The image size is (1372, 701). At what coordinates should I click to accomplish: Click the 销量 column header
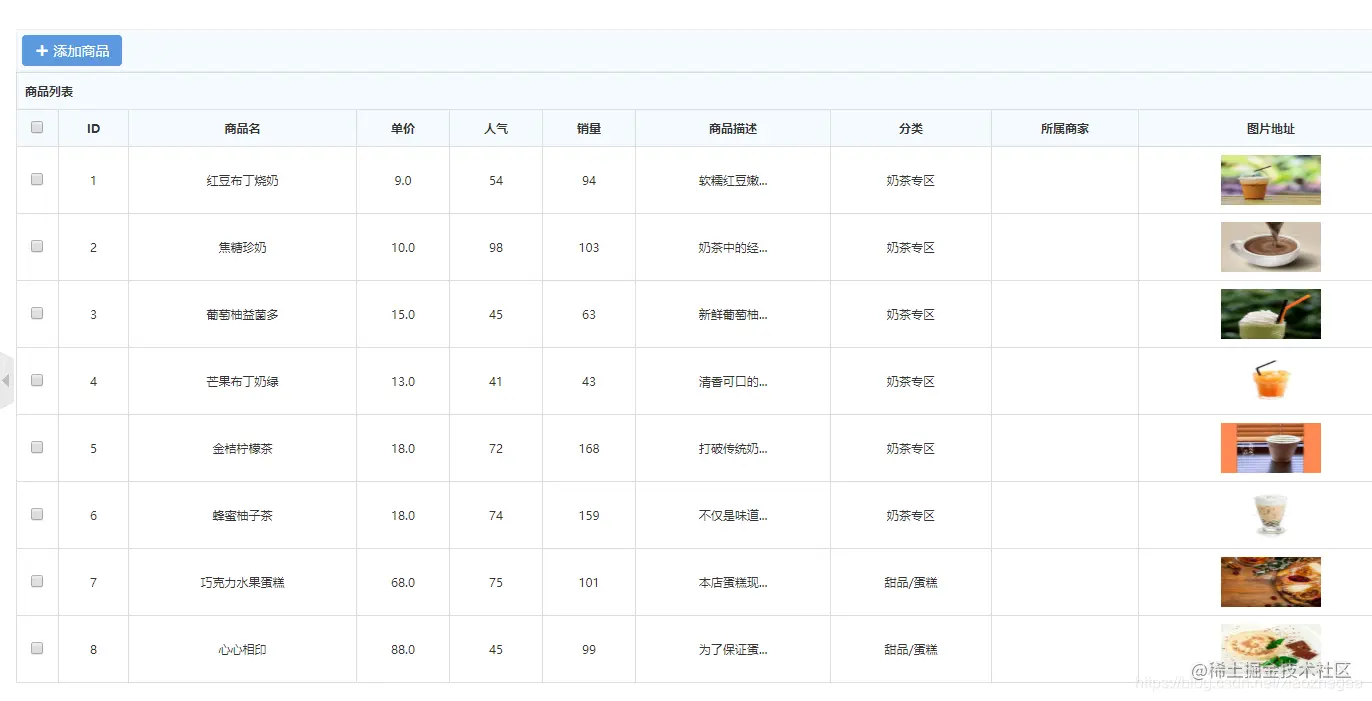588,127
